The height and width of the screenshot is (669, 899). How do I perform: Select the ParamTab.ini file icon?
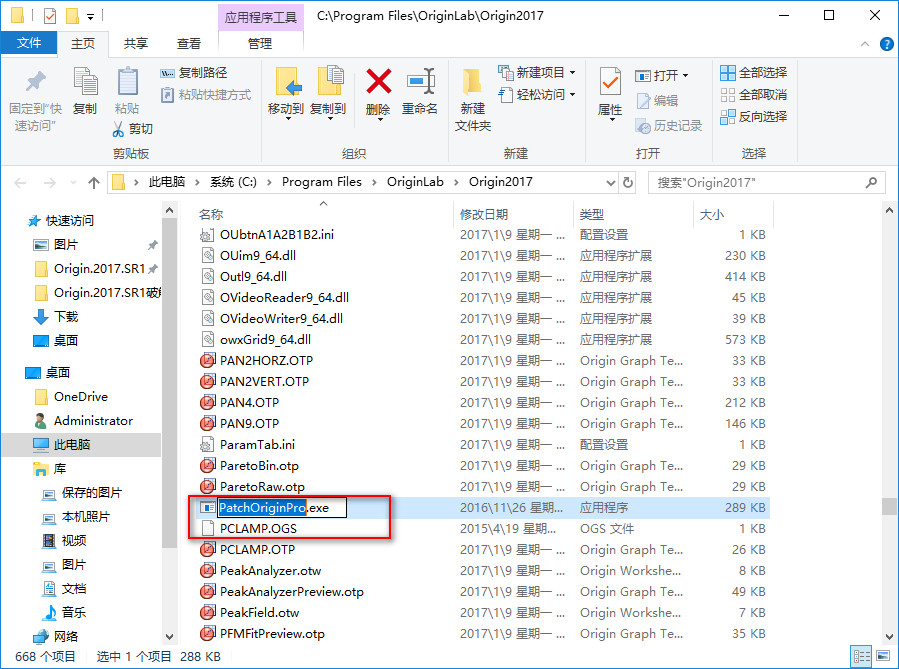point(207,444)
